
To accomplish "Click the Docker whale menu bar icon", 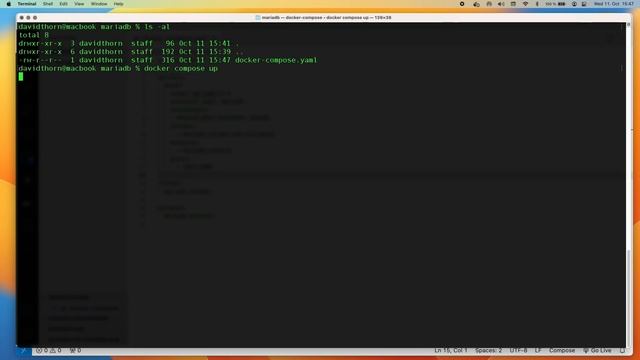I will 476,4.
